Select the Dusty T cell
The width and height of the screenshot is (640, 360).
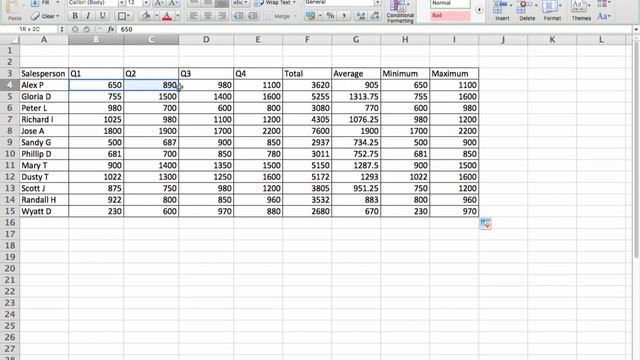(44, 177)
